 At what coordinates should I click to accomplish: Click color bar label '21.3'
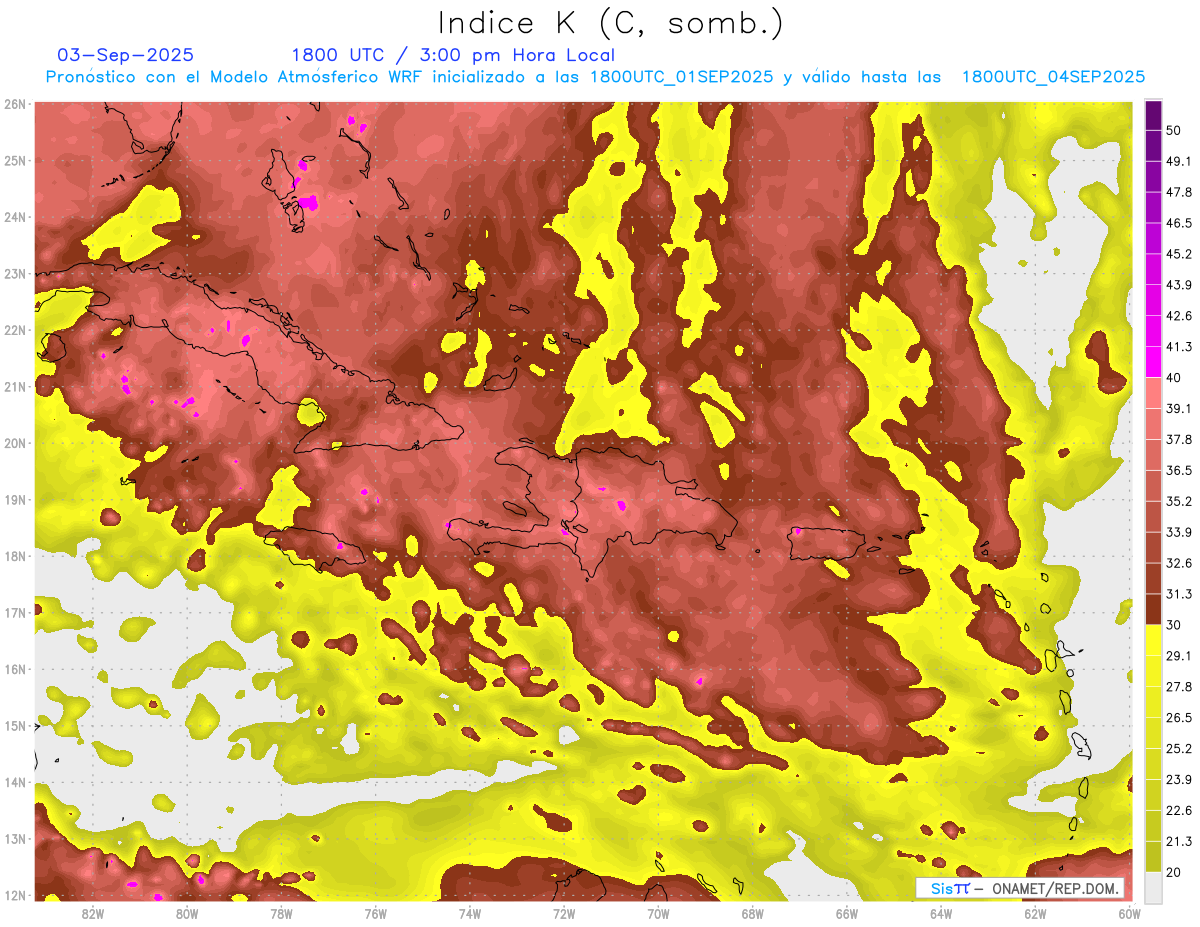(x=1178, y=841)
